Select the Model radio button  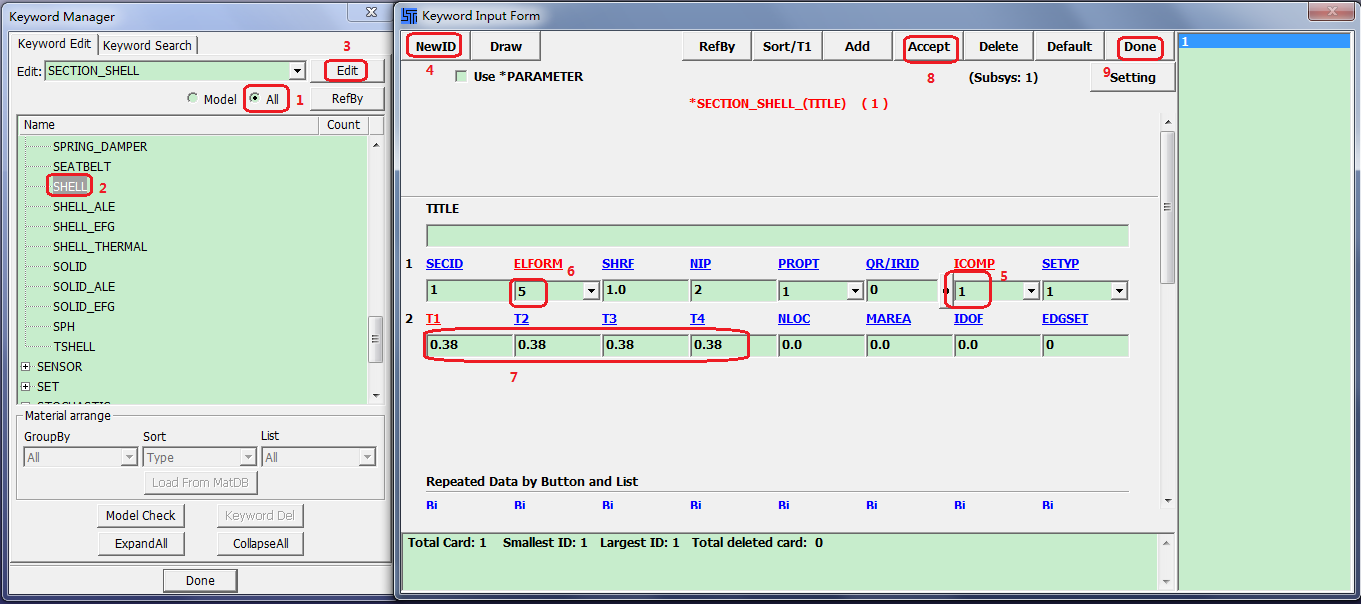pyautogui.click(x=193, y=99)
